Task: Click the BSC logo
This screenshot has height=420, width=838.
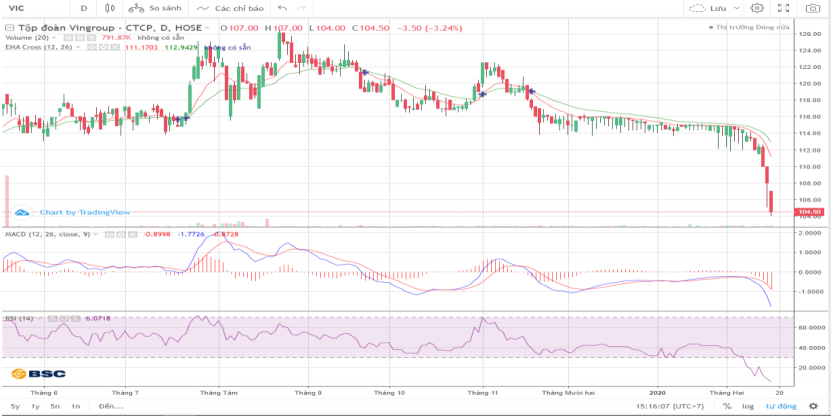Action: pos(38,374)
